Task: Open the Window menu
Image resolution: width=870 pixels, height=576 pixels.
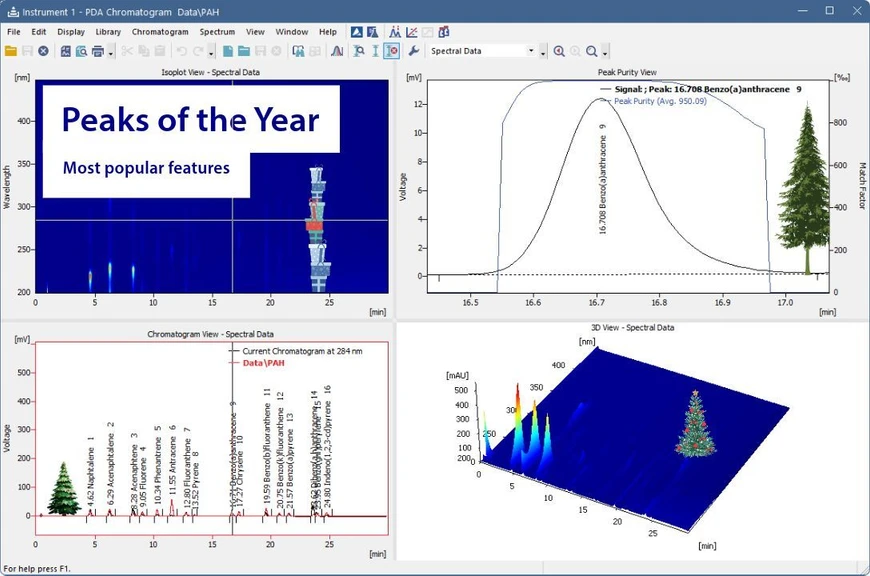Action: [291, 32]
